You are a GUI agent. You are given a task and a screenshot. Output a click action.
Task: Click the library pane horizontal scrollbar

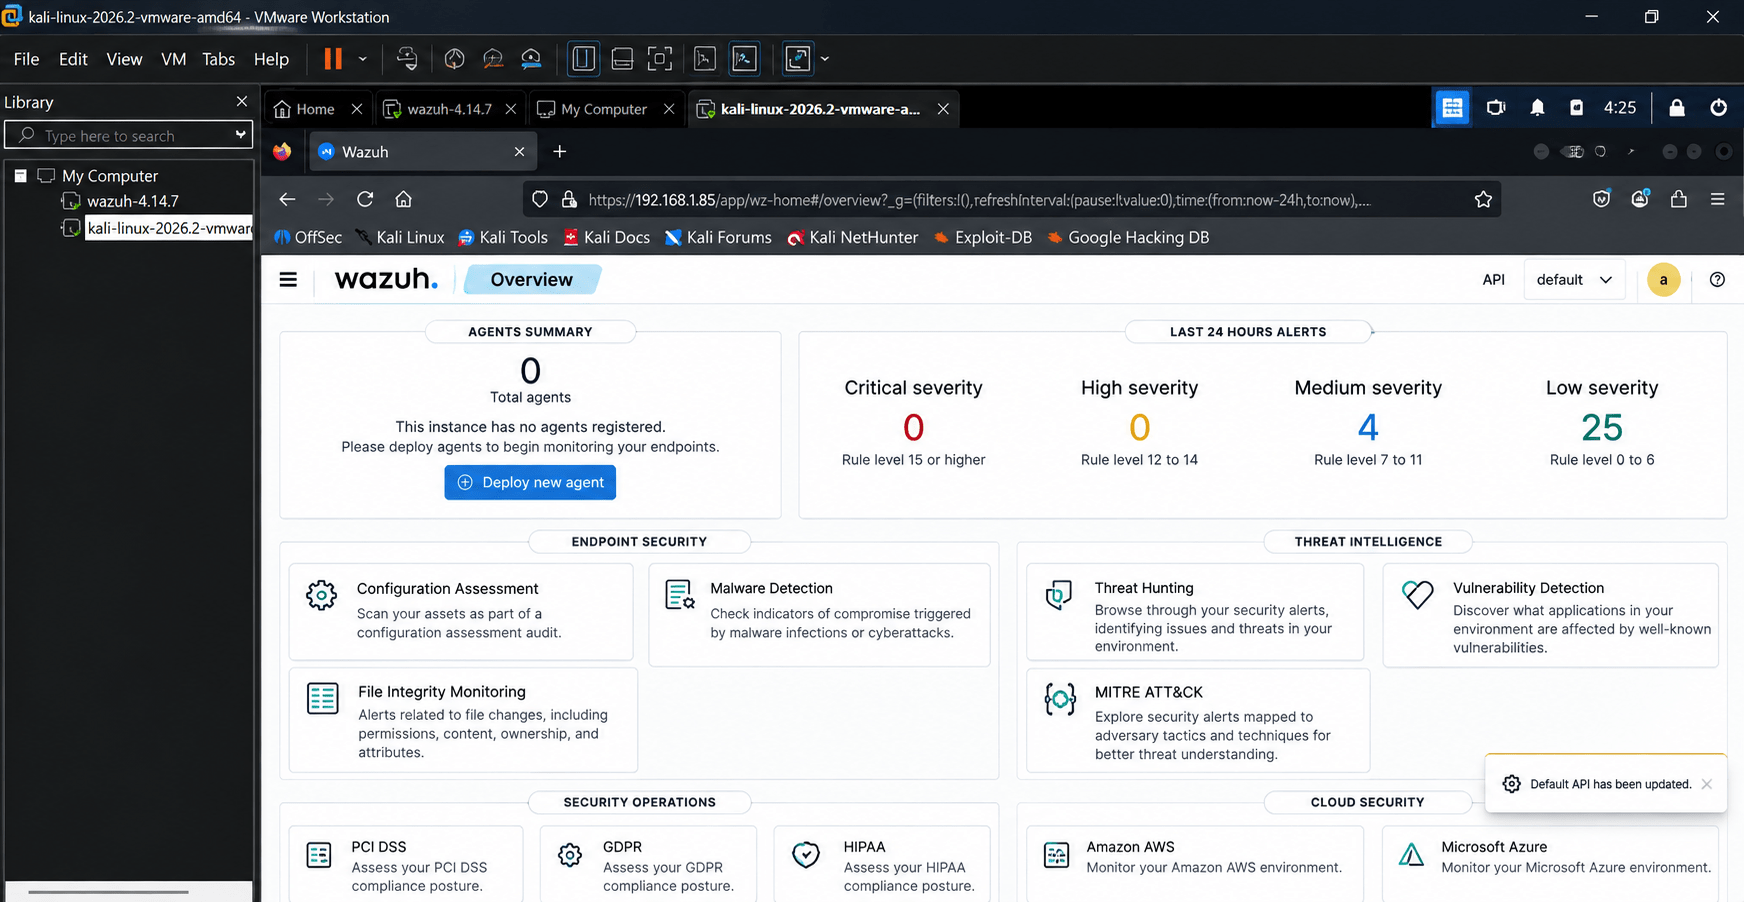(x=108, y=891)
